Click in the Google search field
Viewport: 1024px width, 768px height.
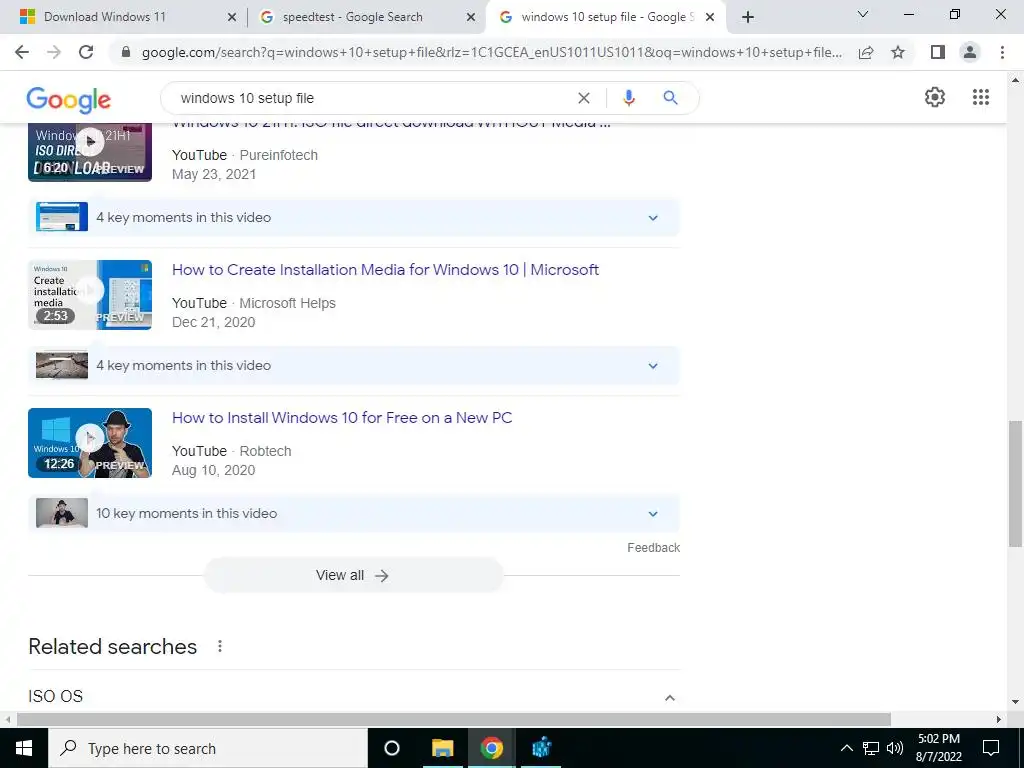372,98
